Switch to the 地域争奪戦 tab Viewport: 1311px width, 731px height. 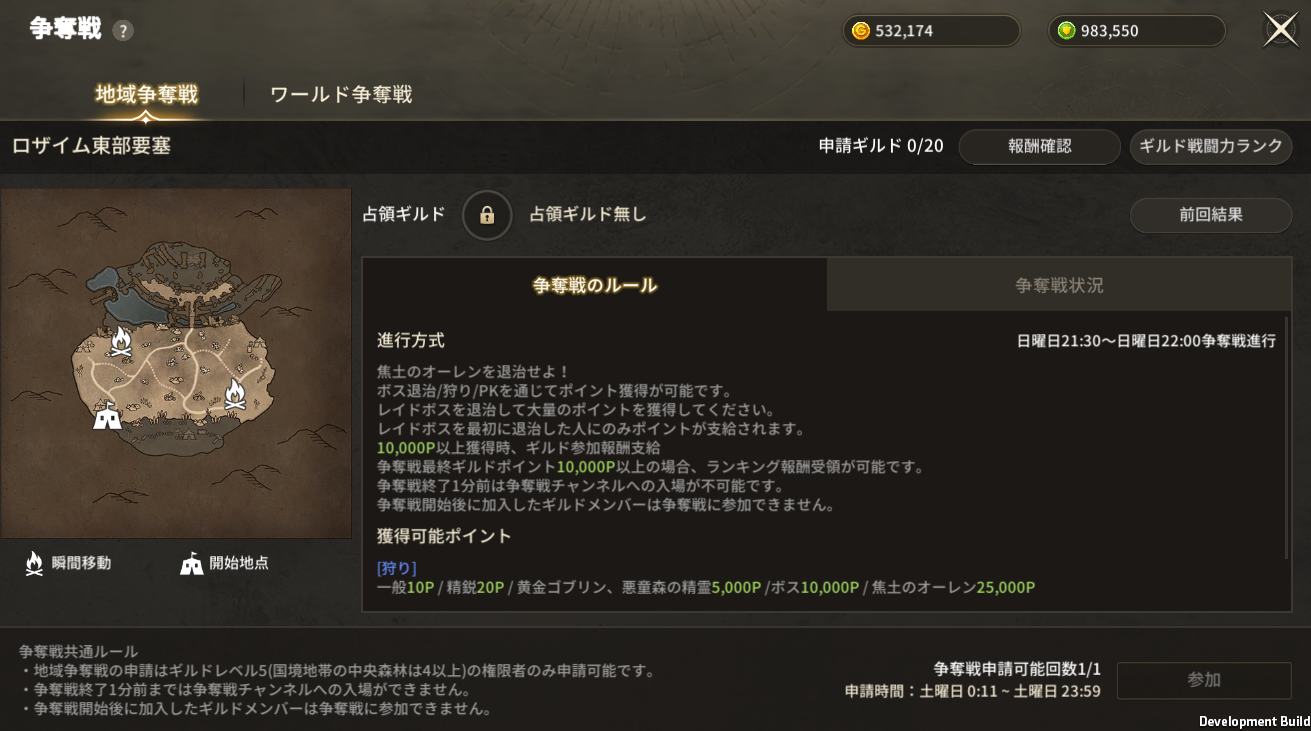point(147,95)
